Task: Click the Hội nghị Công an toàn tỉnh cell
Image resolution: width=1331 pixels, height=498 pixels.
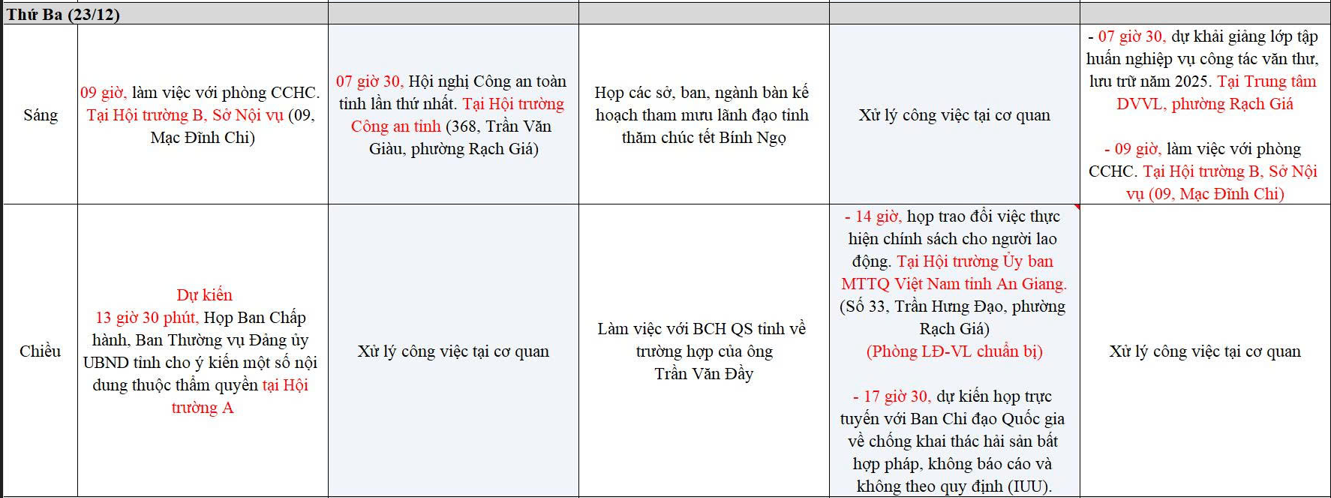Action: click(452, 115)
